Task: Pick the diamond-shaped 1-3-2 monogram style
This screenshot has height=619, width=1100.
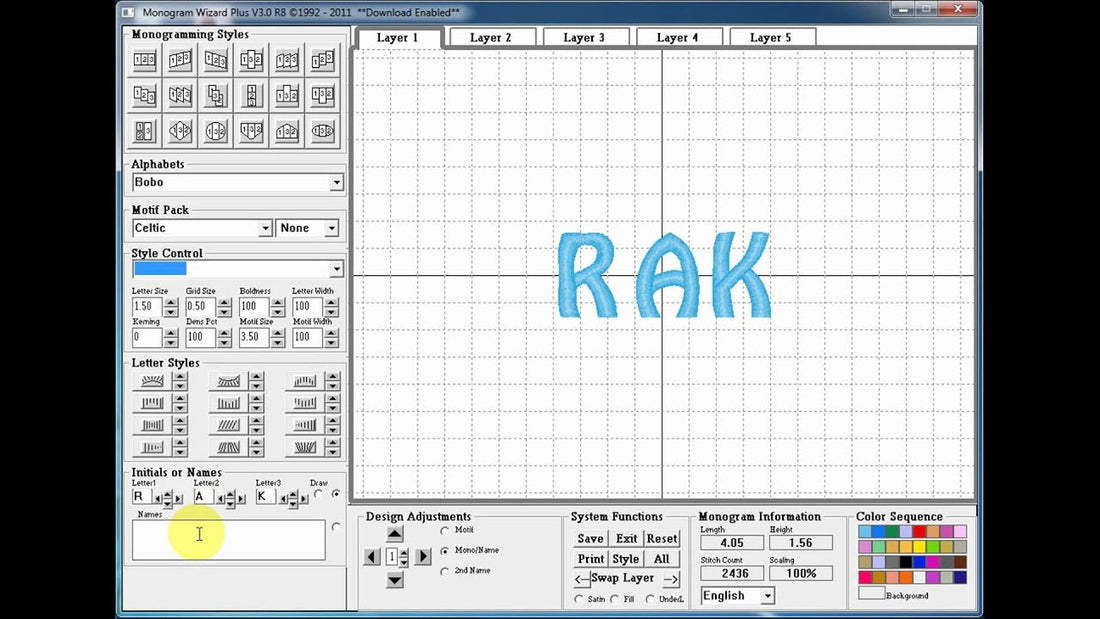Action: [180, 131]
